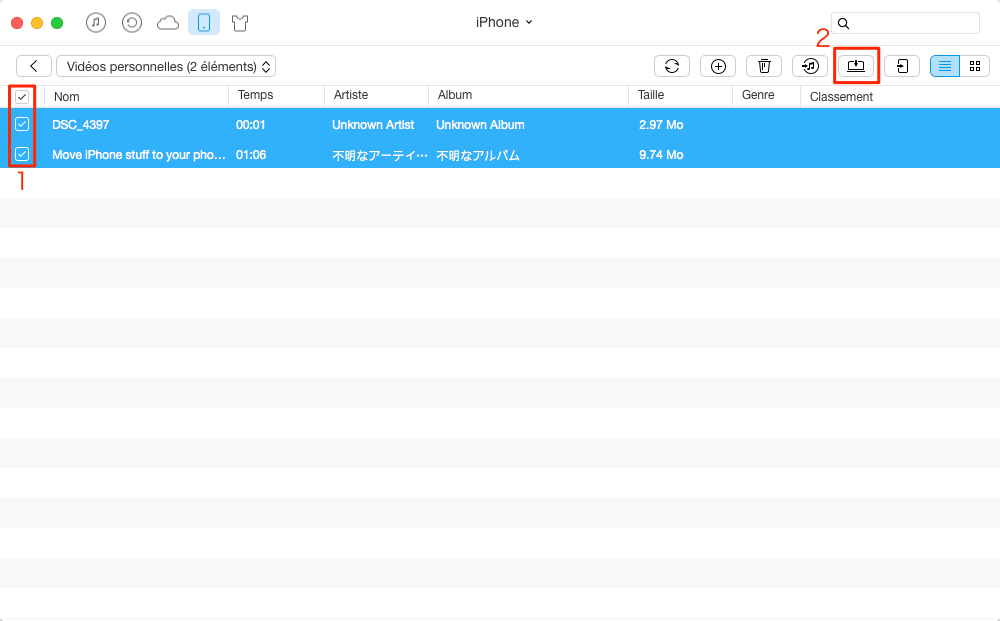The height and width of the screenshot is (621, 1000).
Task: Click the Unknown Album cell
Action: tap(480, 125)
